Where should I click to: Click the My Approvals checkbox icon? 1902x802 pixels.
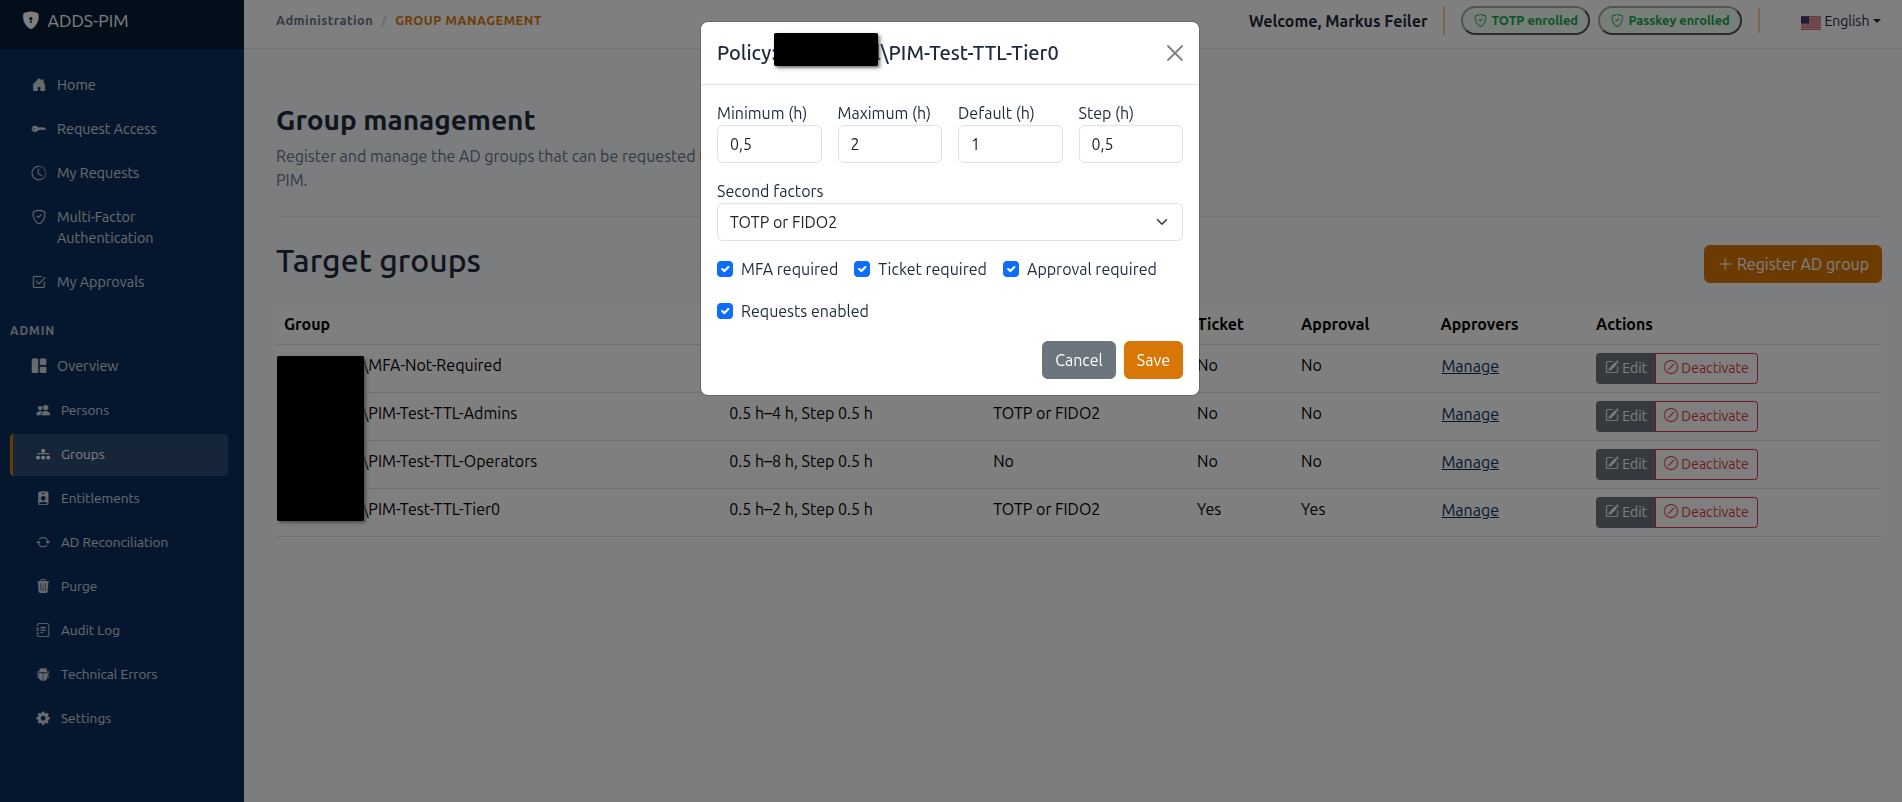[39, 282]
